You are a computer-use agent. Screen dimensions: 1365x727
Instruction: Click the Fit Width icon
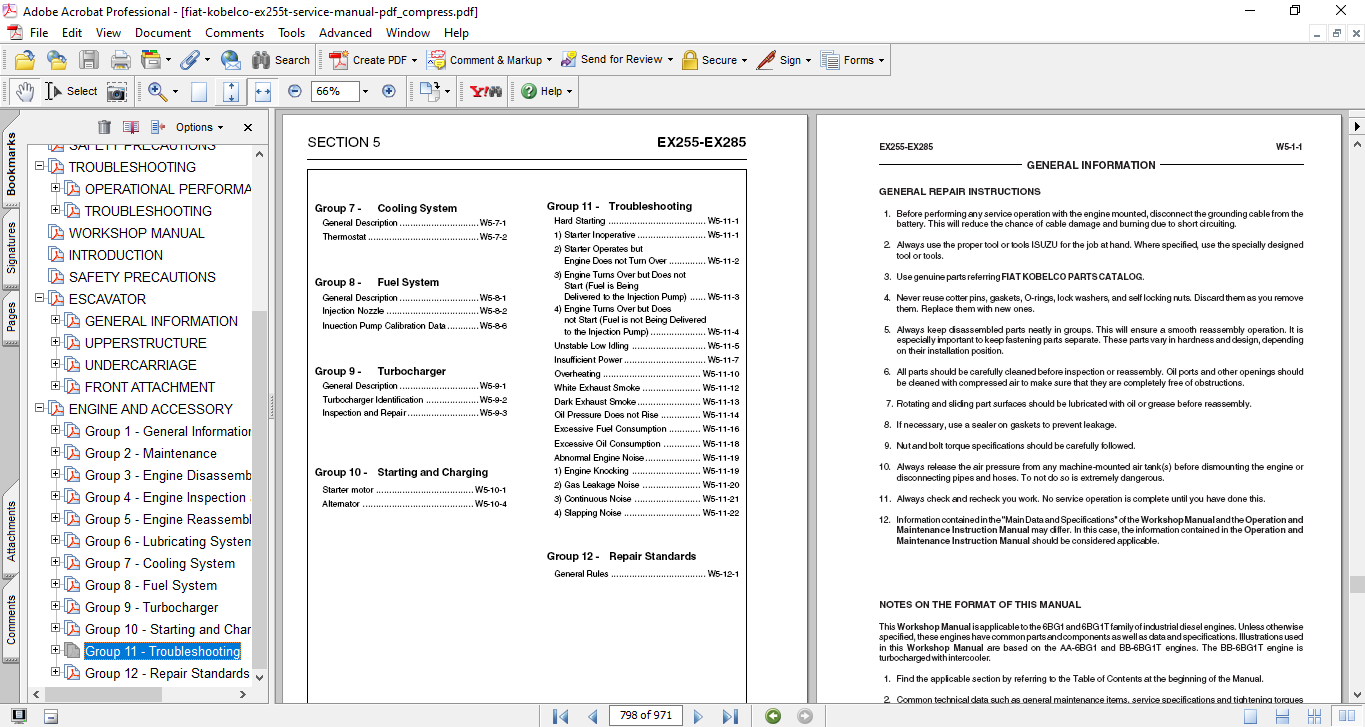[263, 91]
